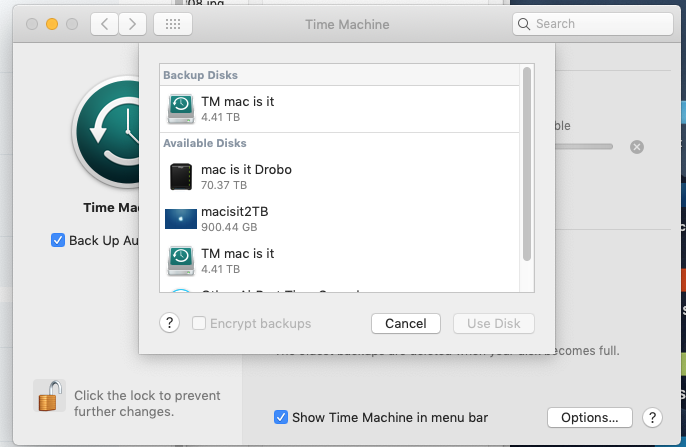Click the Backup Disks header

200,75
